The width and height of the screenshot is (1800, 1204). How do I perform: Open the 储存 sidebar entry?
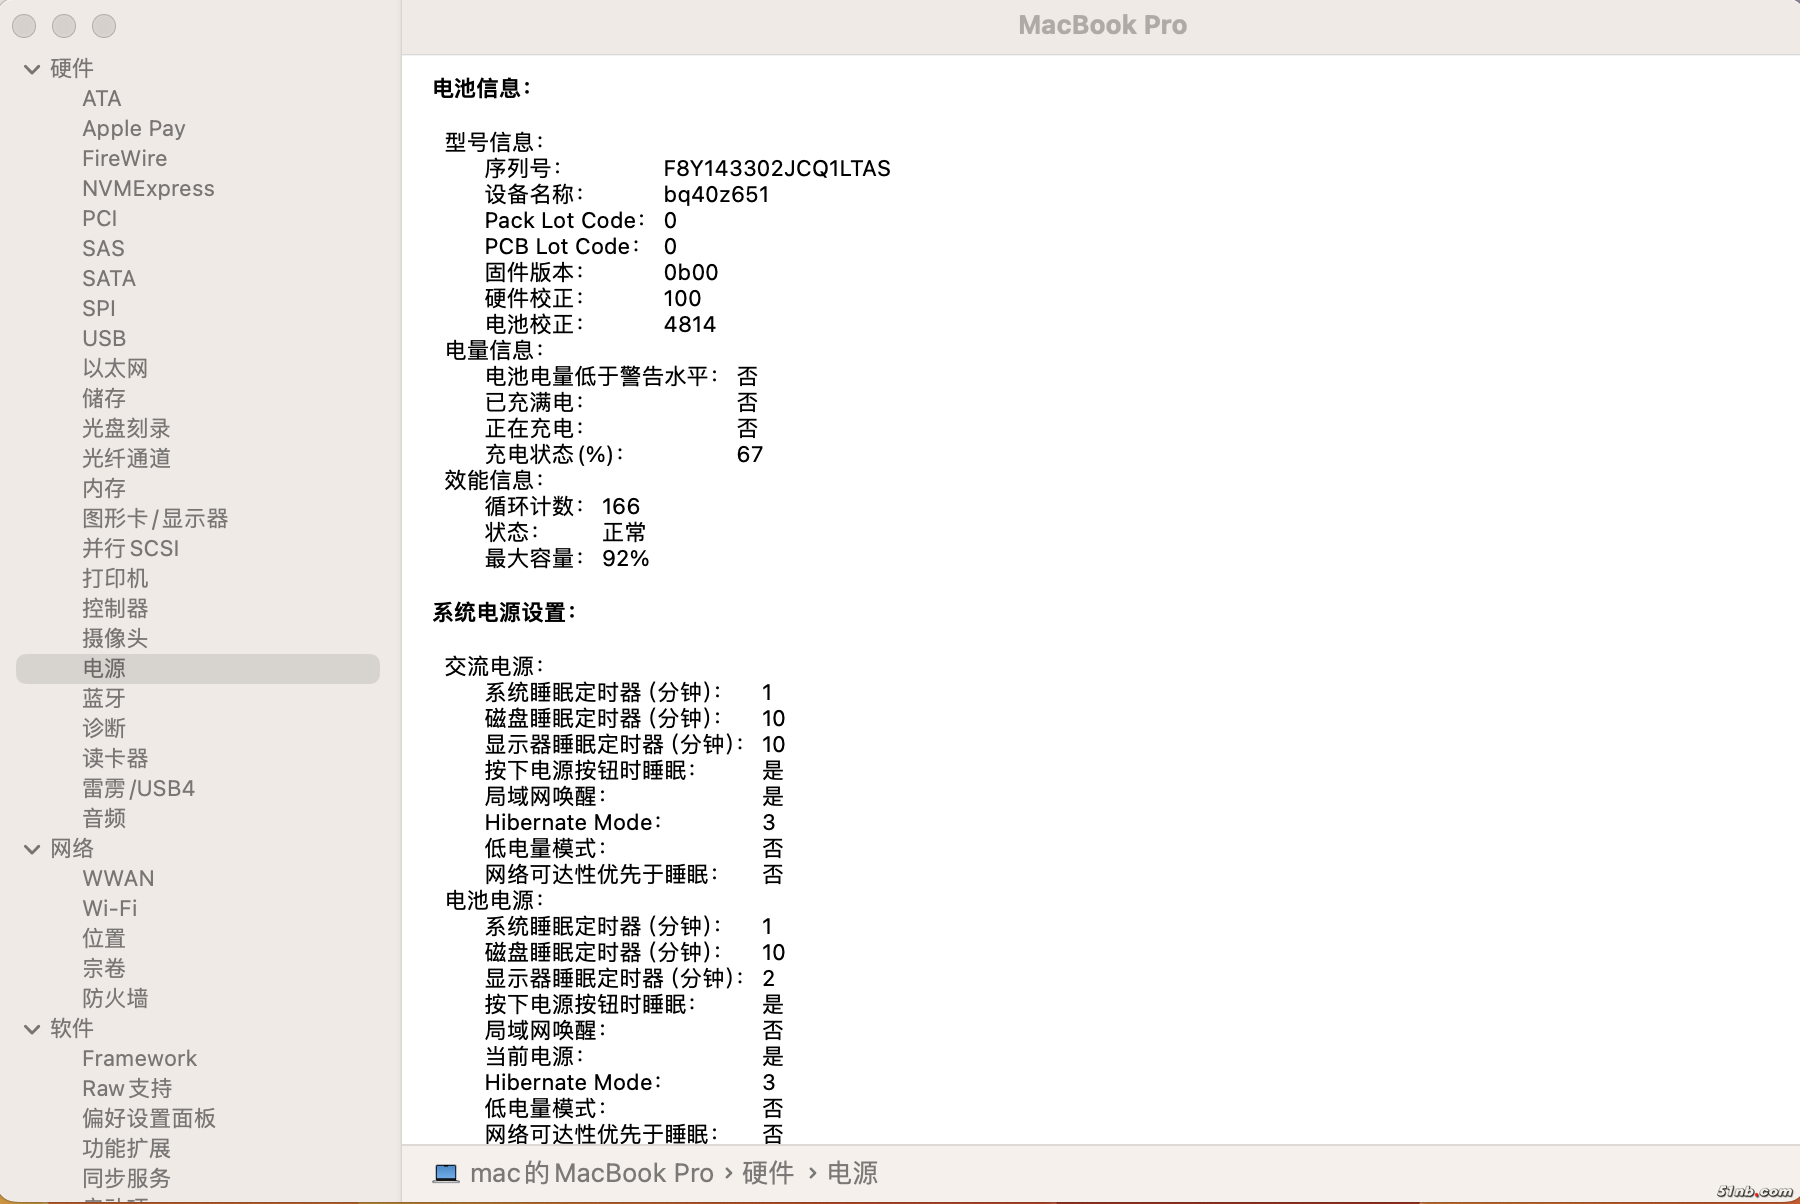(x=104, y=398)
